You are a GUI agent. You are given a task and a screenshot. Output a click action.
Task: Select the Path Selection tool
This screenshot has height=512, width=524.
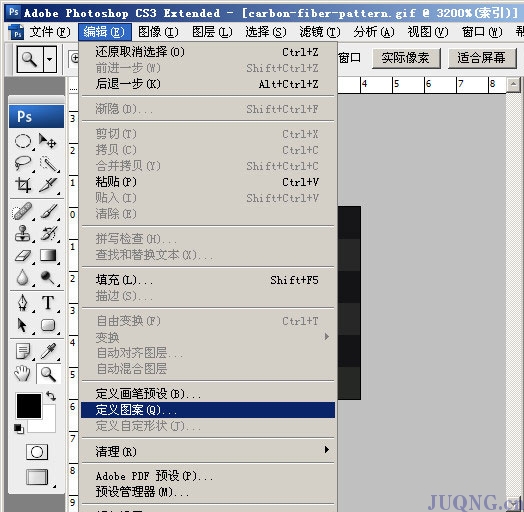click(23, 325)
